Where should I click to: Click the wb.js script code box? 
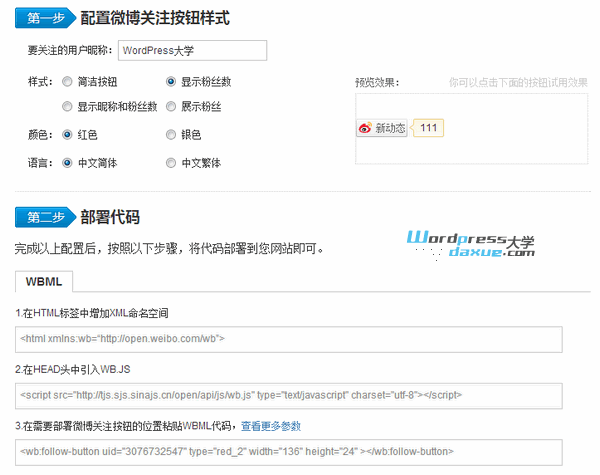point(289,396)
